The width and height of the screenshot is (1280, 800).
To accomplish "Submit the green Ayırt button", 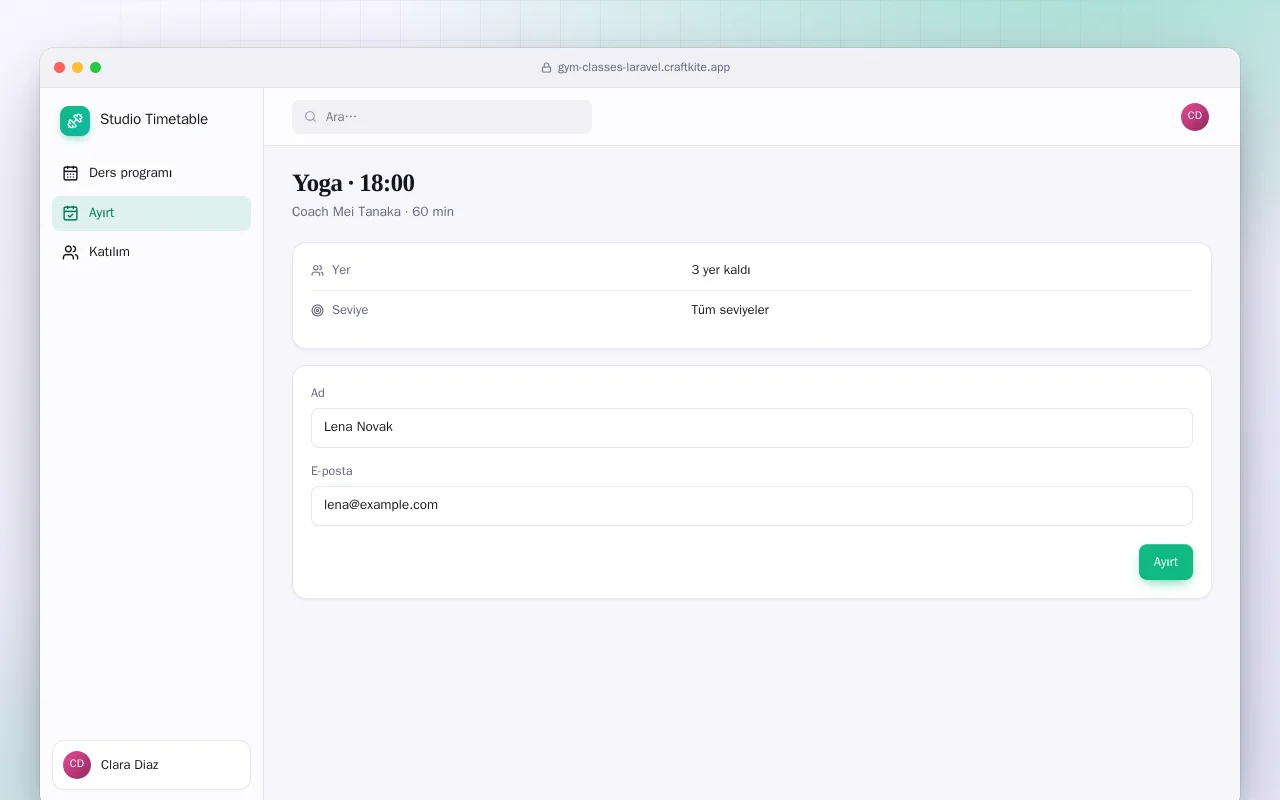I will 1166,562.
